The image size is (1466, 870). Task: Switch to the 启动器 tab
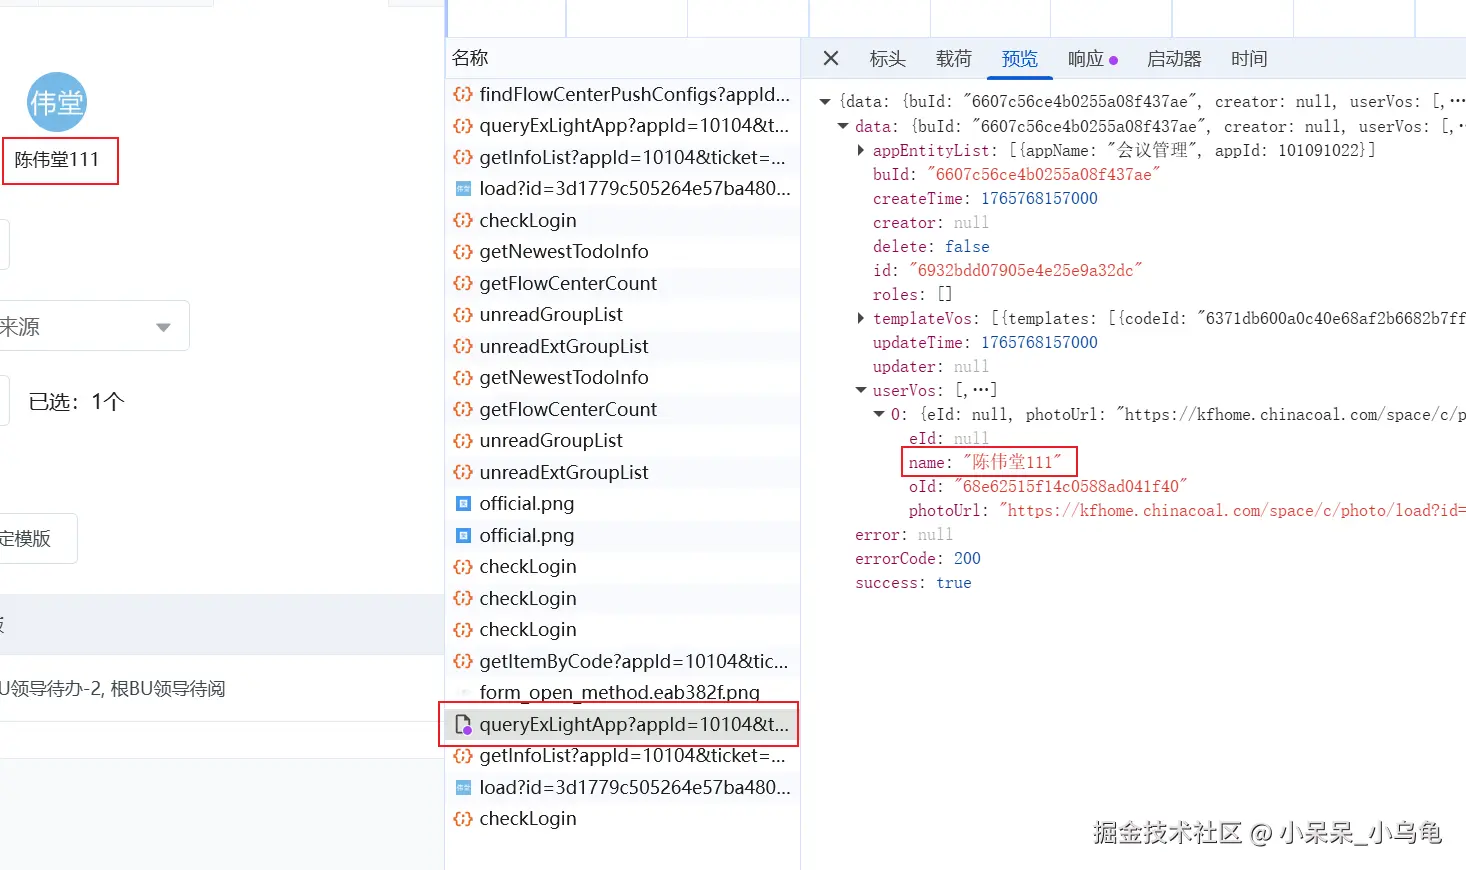1174,59
